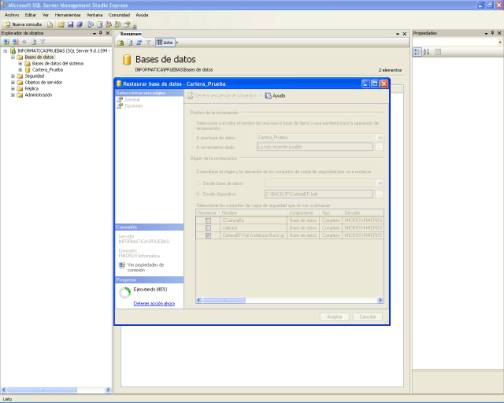Image resolution: width=504 pixels, height=403 pixels.
Task: Click the open folder icon in main toolbar
Action: click(61, 24)
